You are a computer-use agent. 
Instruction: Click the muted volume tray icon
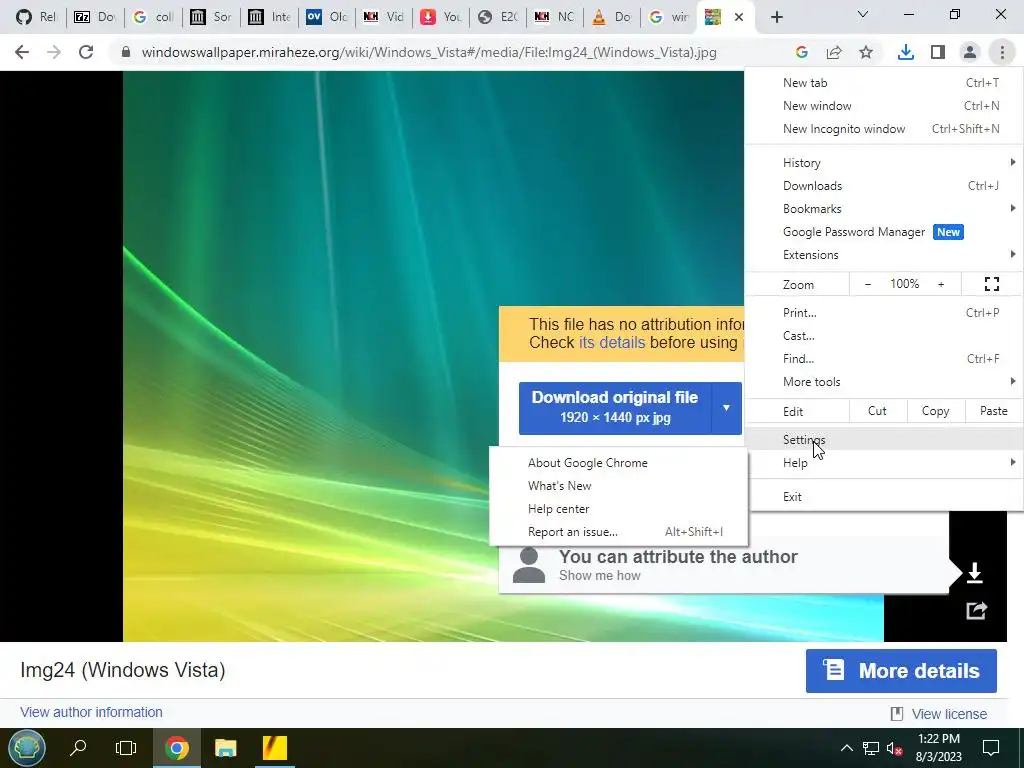coord(895,748)
